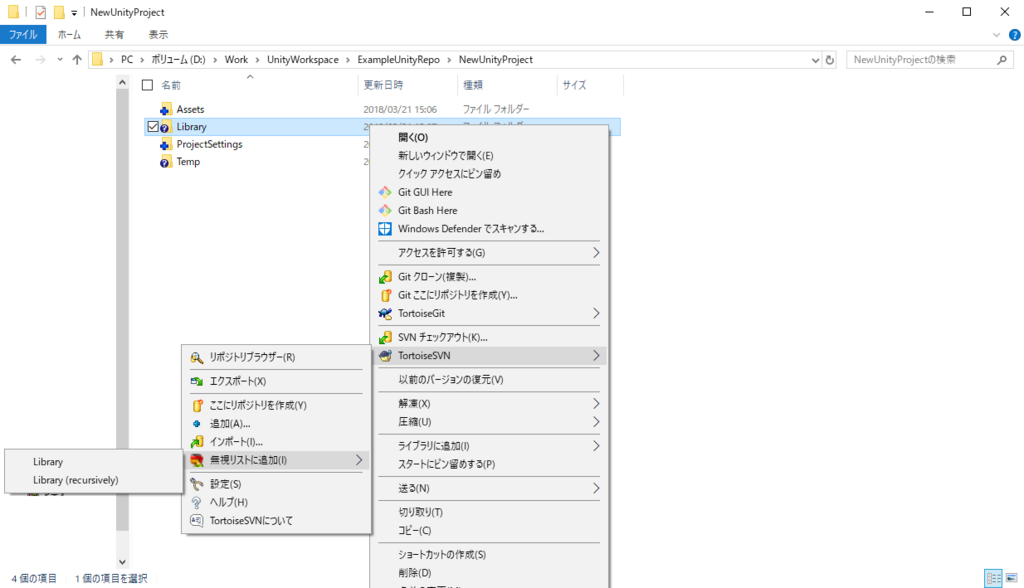Click the Assets folder SVN overlay icon

pos(165,109)
